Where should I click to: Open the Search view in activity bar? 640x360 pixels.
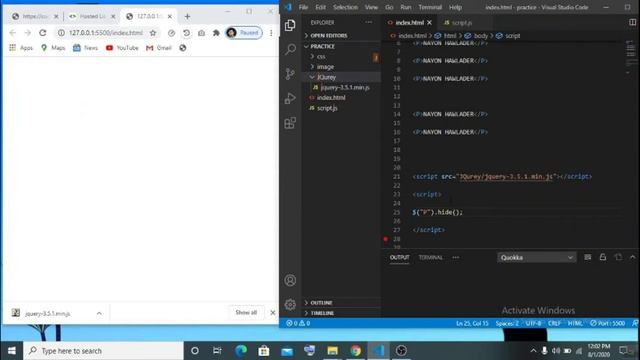click(x=290, y=49)
